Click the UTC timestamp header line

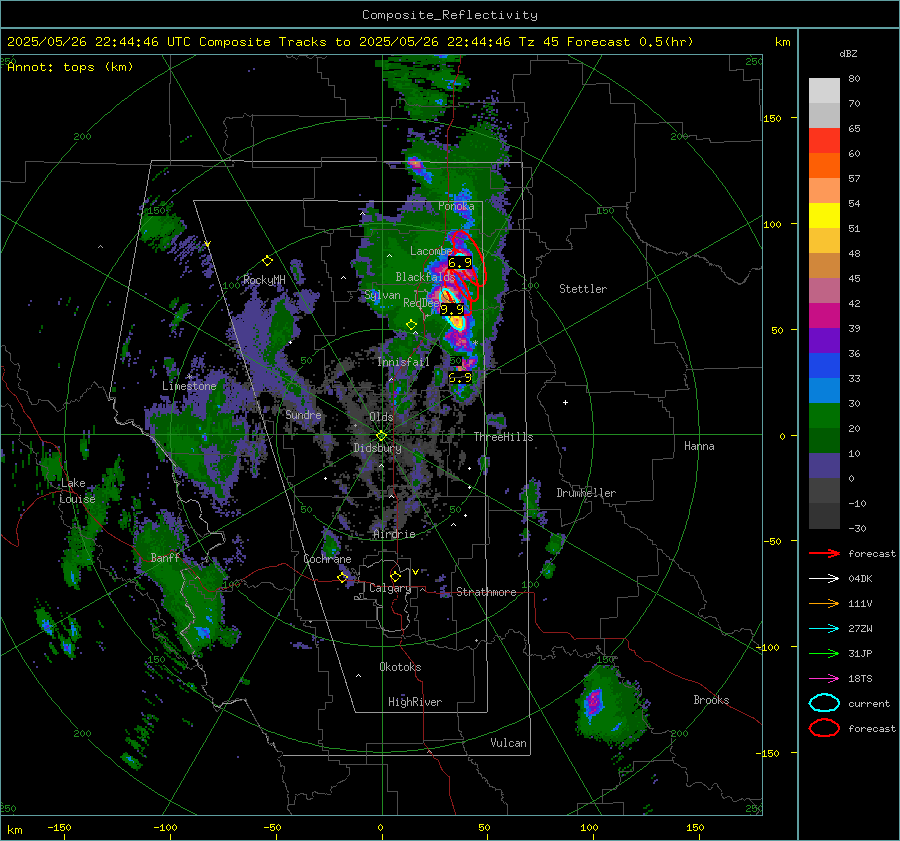[350, 42]
